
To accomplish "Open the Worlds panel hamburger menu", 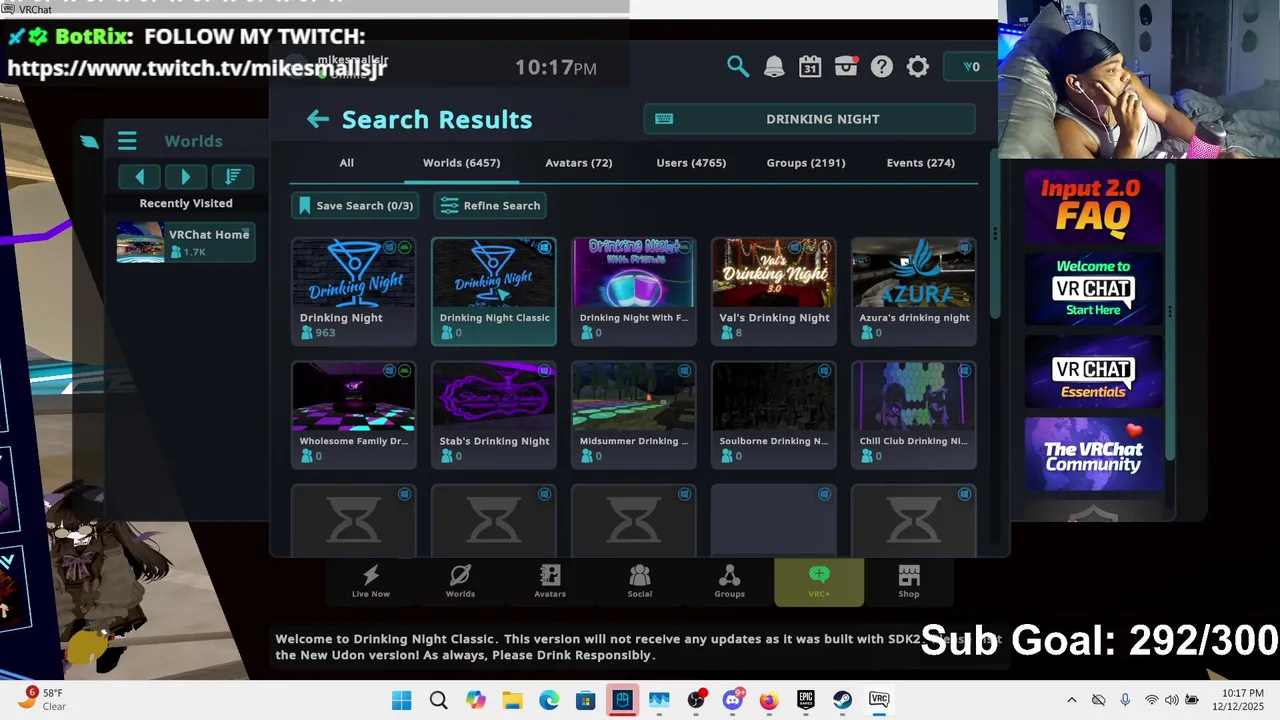I will pos(127,141).
